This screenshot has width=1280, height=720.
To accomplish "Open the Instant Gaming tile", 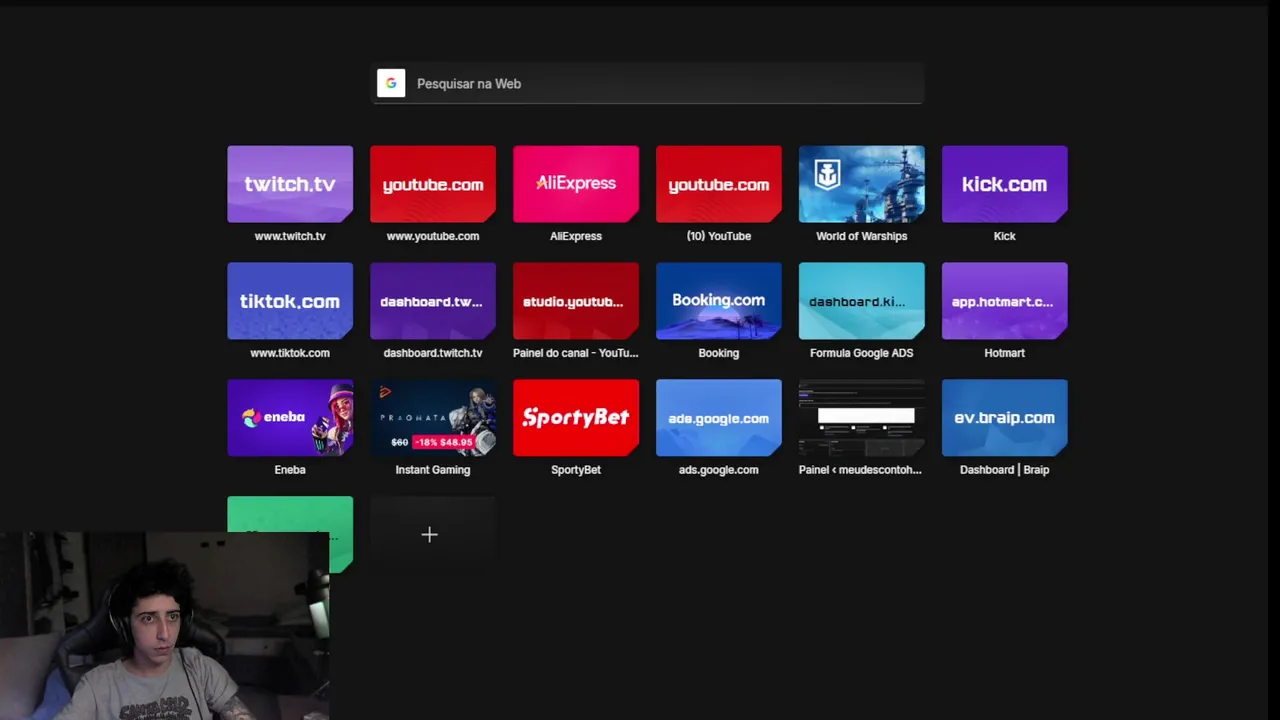I will point(433,418).
